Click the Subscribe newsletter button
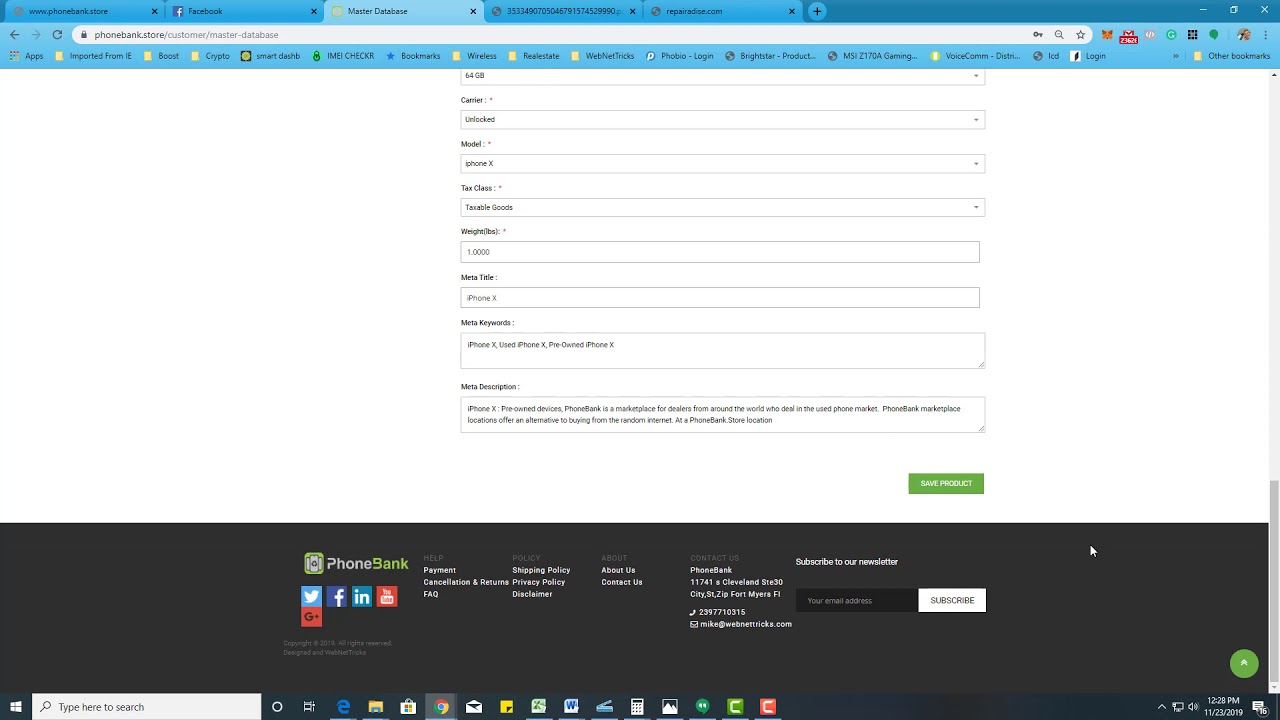Image resolution: width=1280 pixels, height=720 pixels. click(x=952, y=601)
